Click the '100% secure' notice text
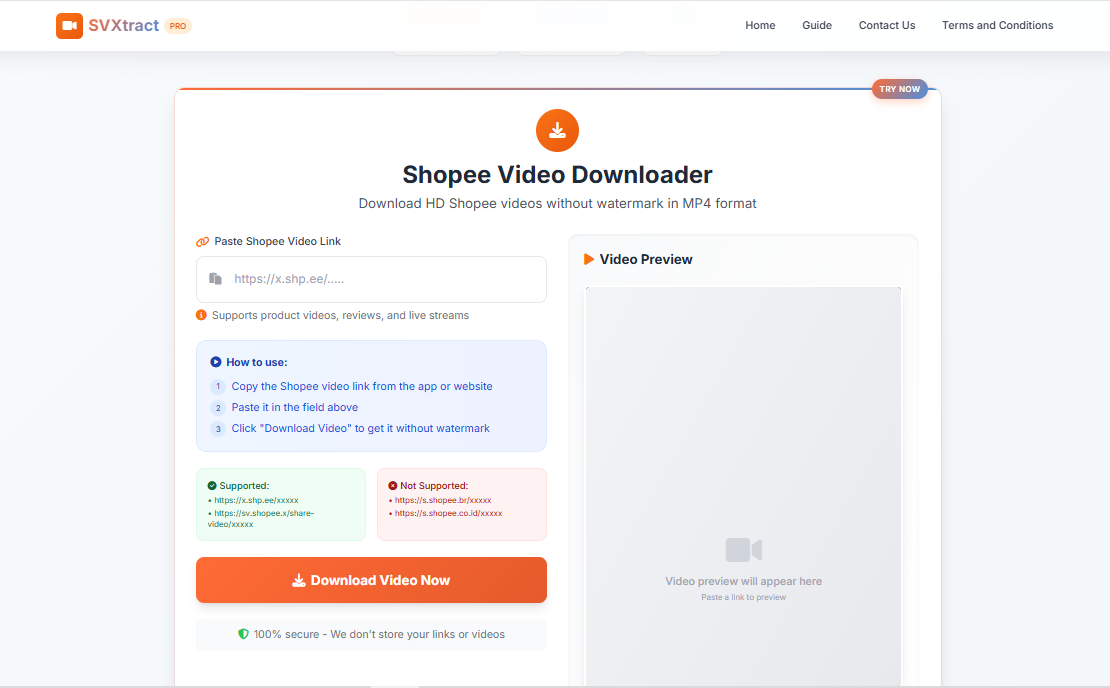The width and height of the screenshot is (1110, 688). tap(379, 635)
